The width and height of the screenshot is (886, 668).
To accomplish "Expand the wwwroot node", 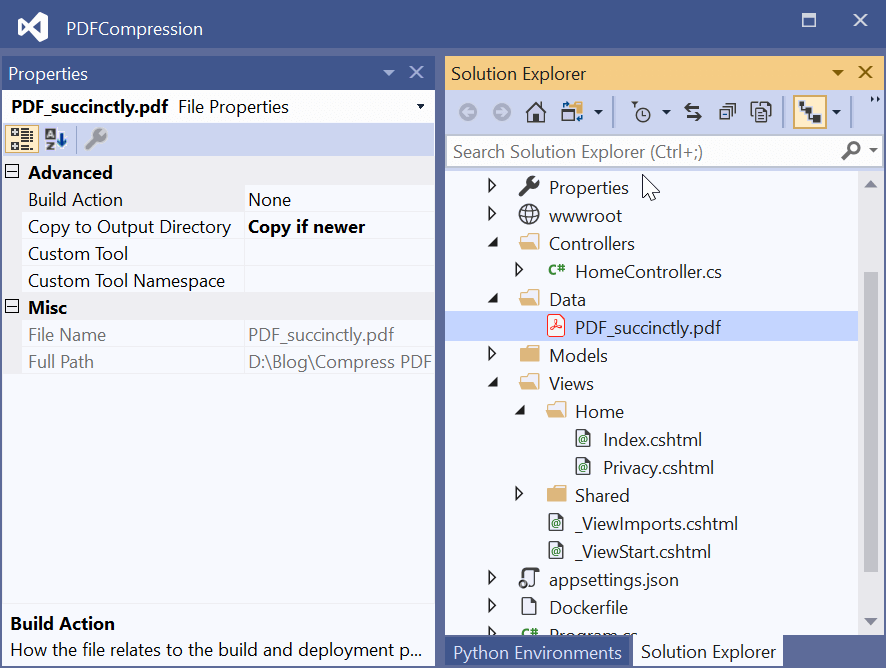I will [491, 215].
